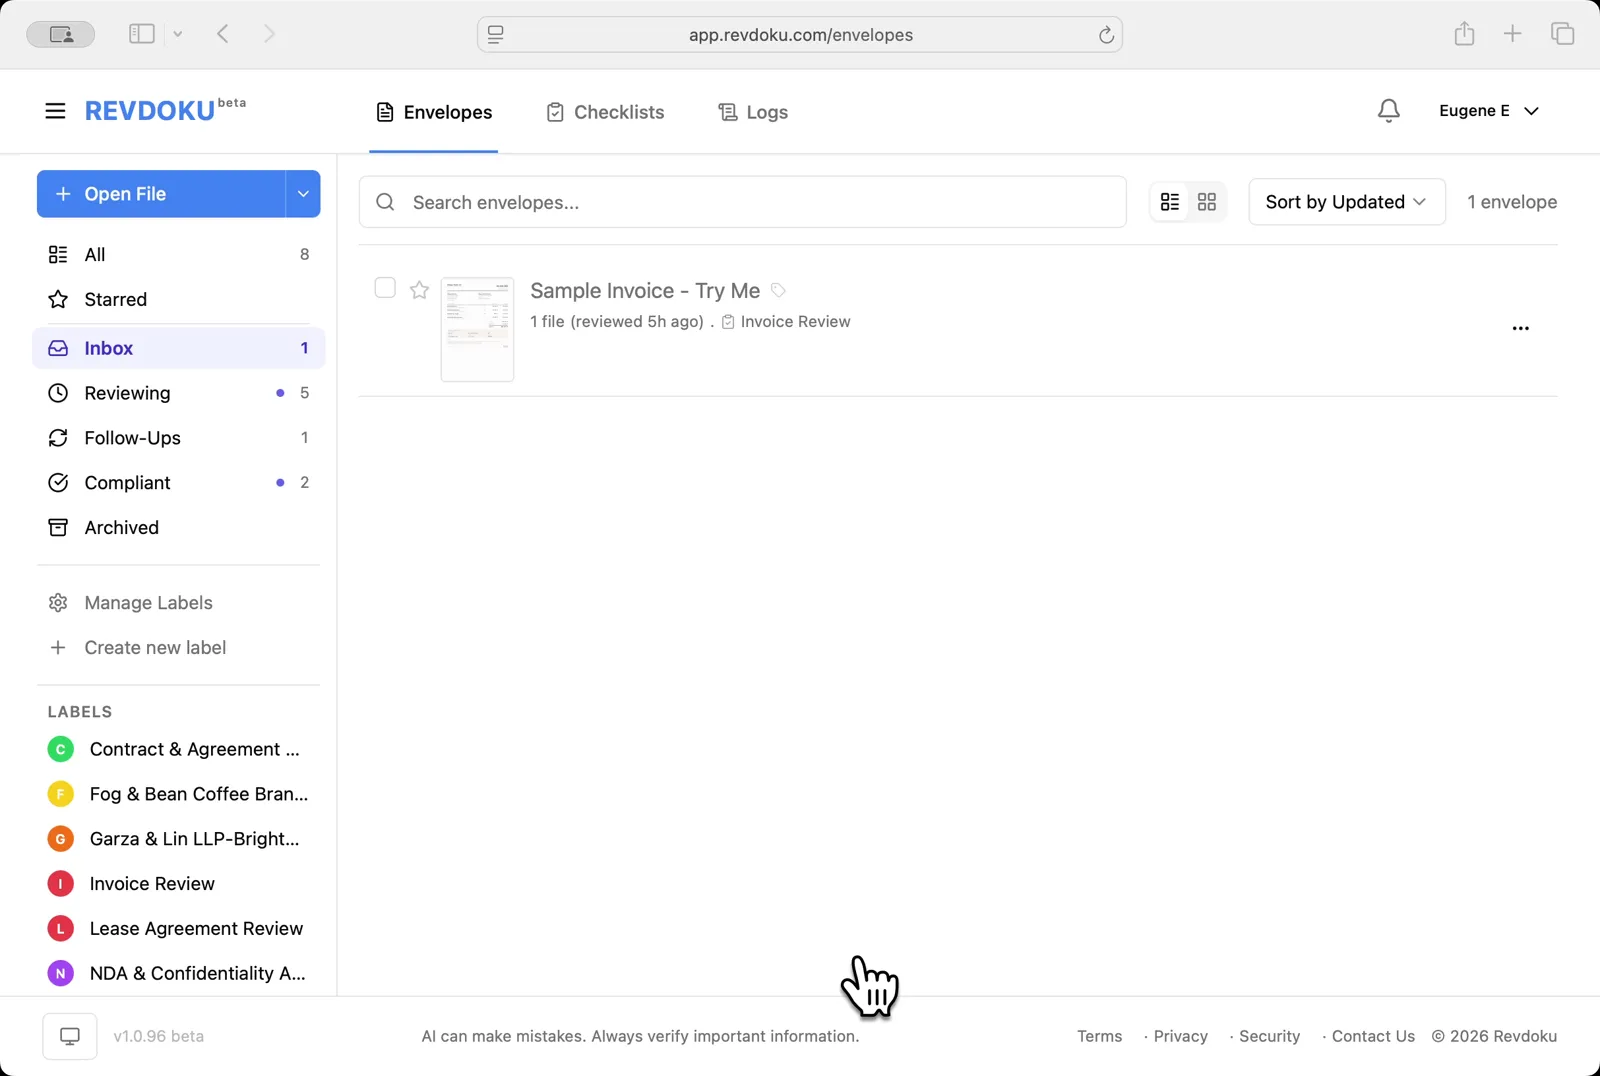
Task: View Follow-Ups envelopes
Action: click(131, 437)
